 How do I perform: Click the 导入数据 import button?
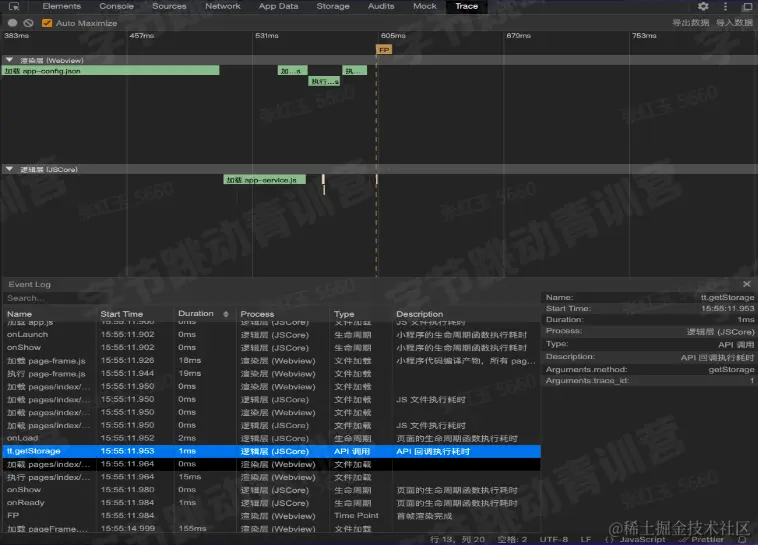pos(734,23)
